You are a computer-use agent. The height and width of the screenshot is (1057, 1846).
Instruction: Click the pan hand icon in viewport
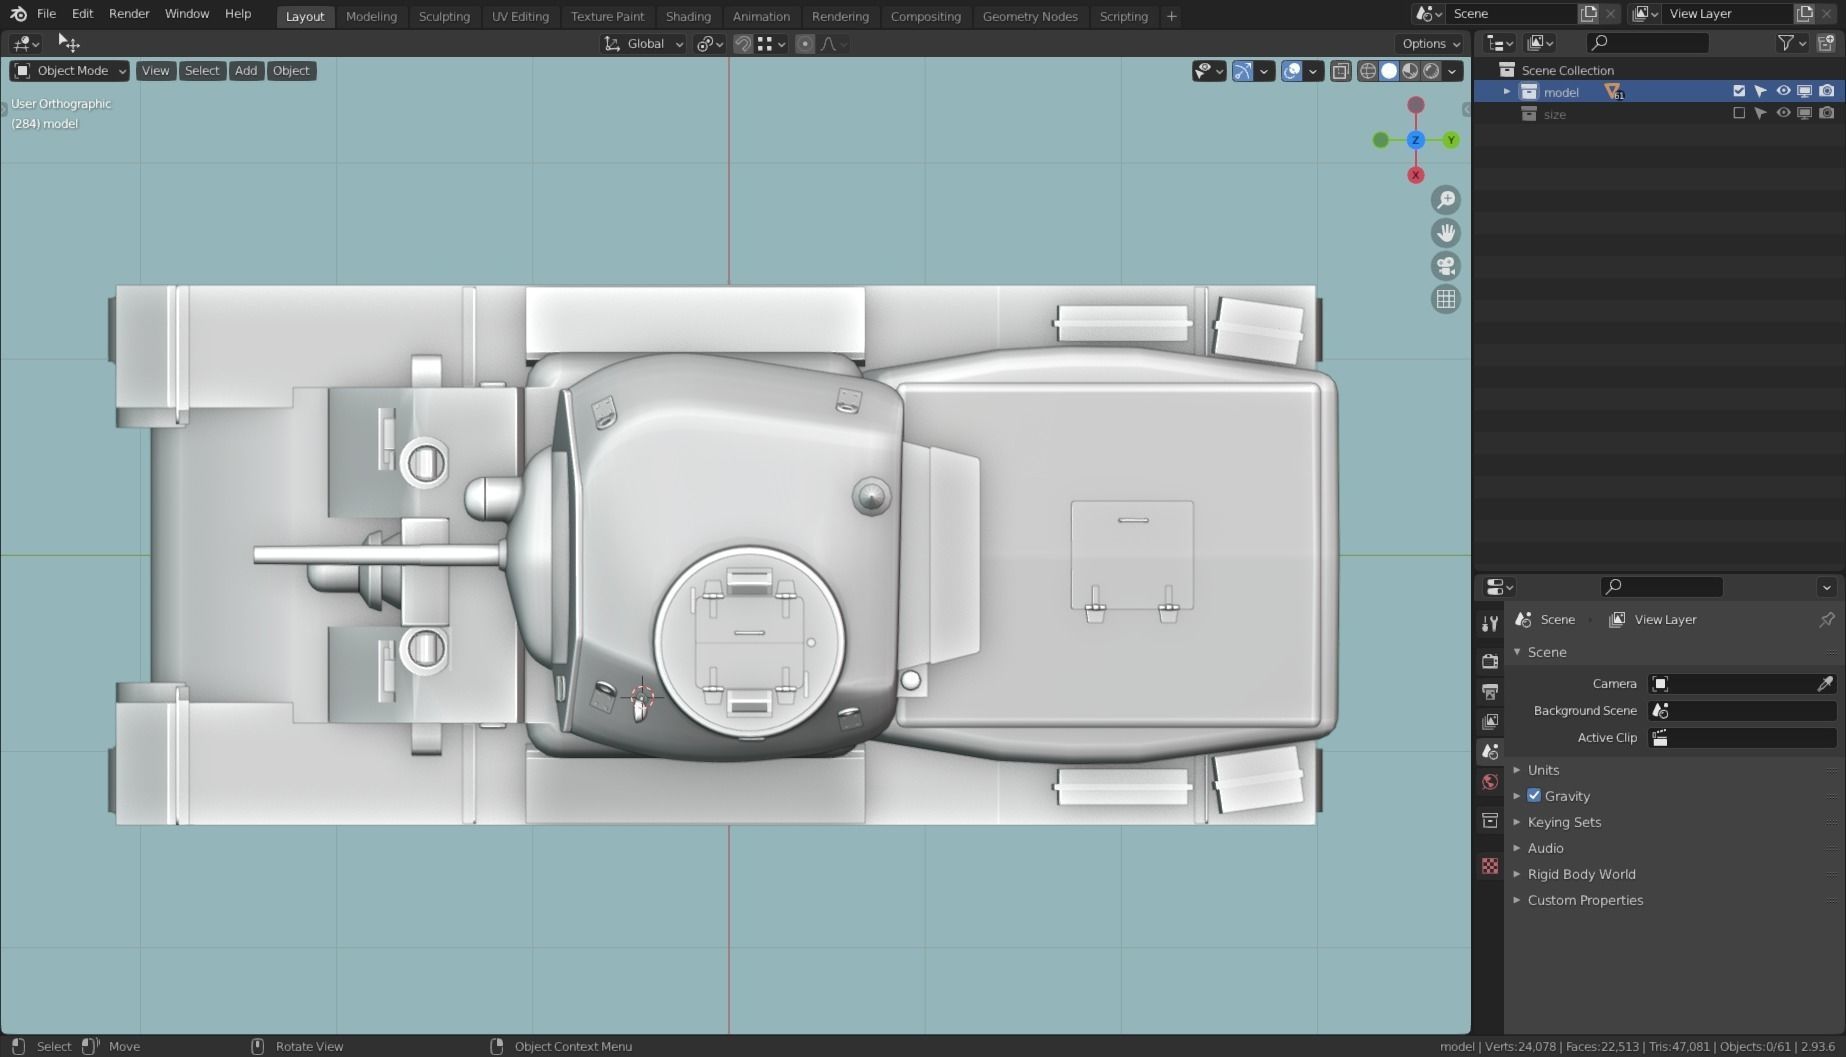[1446, 233]
